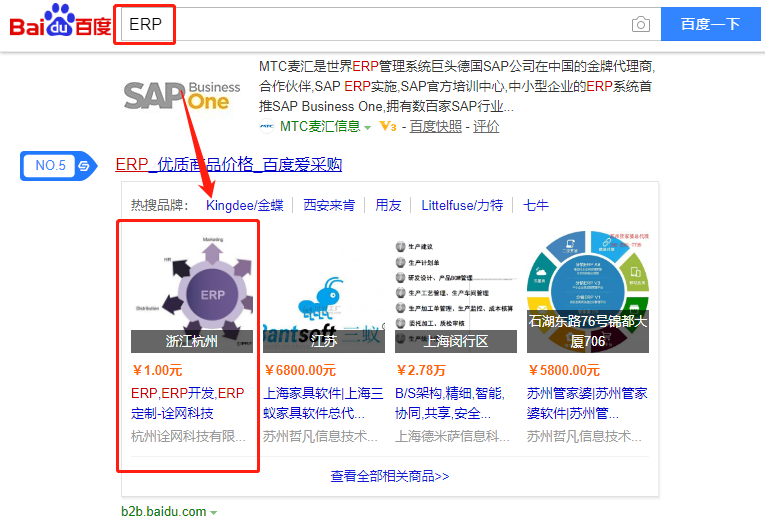Expand the b2b.baidu.com dropdown arrow
This screenshot has width=765, height=524.
[214, 513]
